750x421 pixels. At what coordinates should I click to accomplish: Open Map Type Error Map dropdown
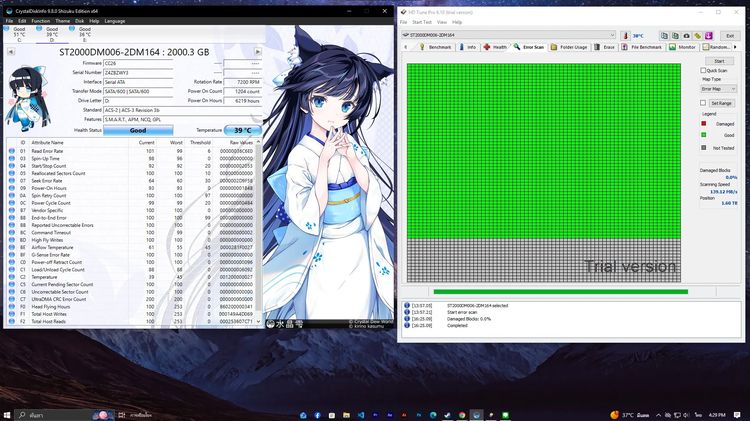click(718, 89)
